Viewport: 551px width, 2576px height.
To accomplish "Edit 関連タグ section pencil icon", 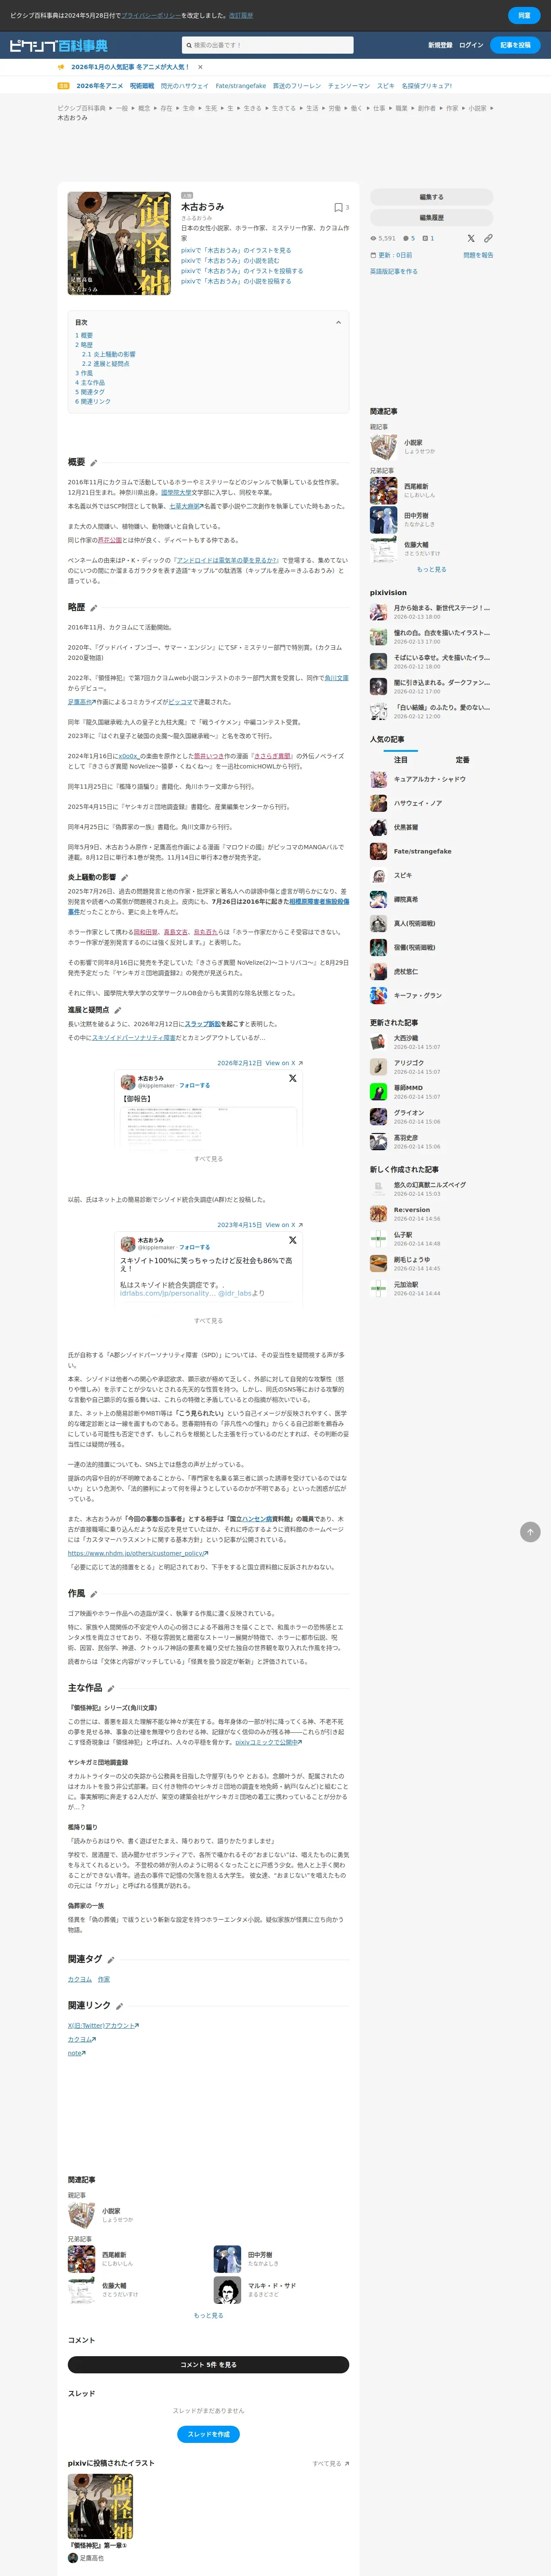I will tap(111, 1959).
